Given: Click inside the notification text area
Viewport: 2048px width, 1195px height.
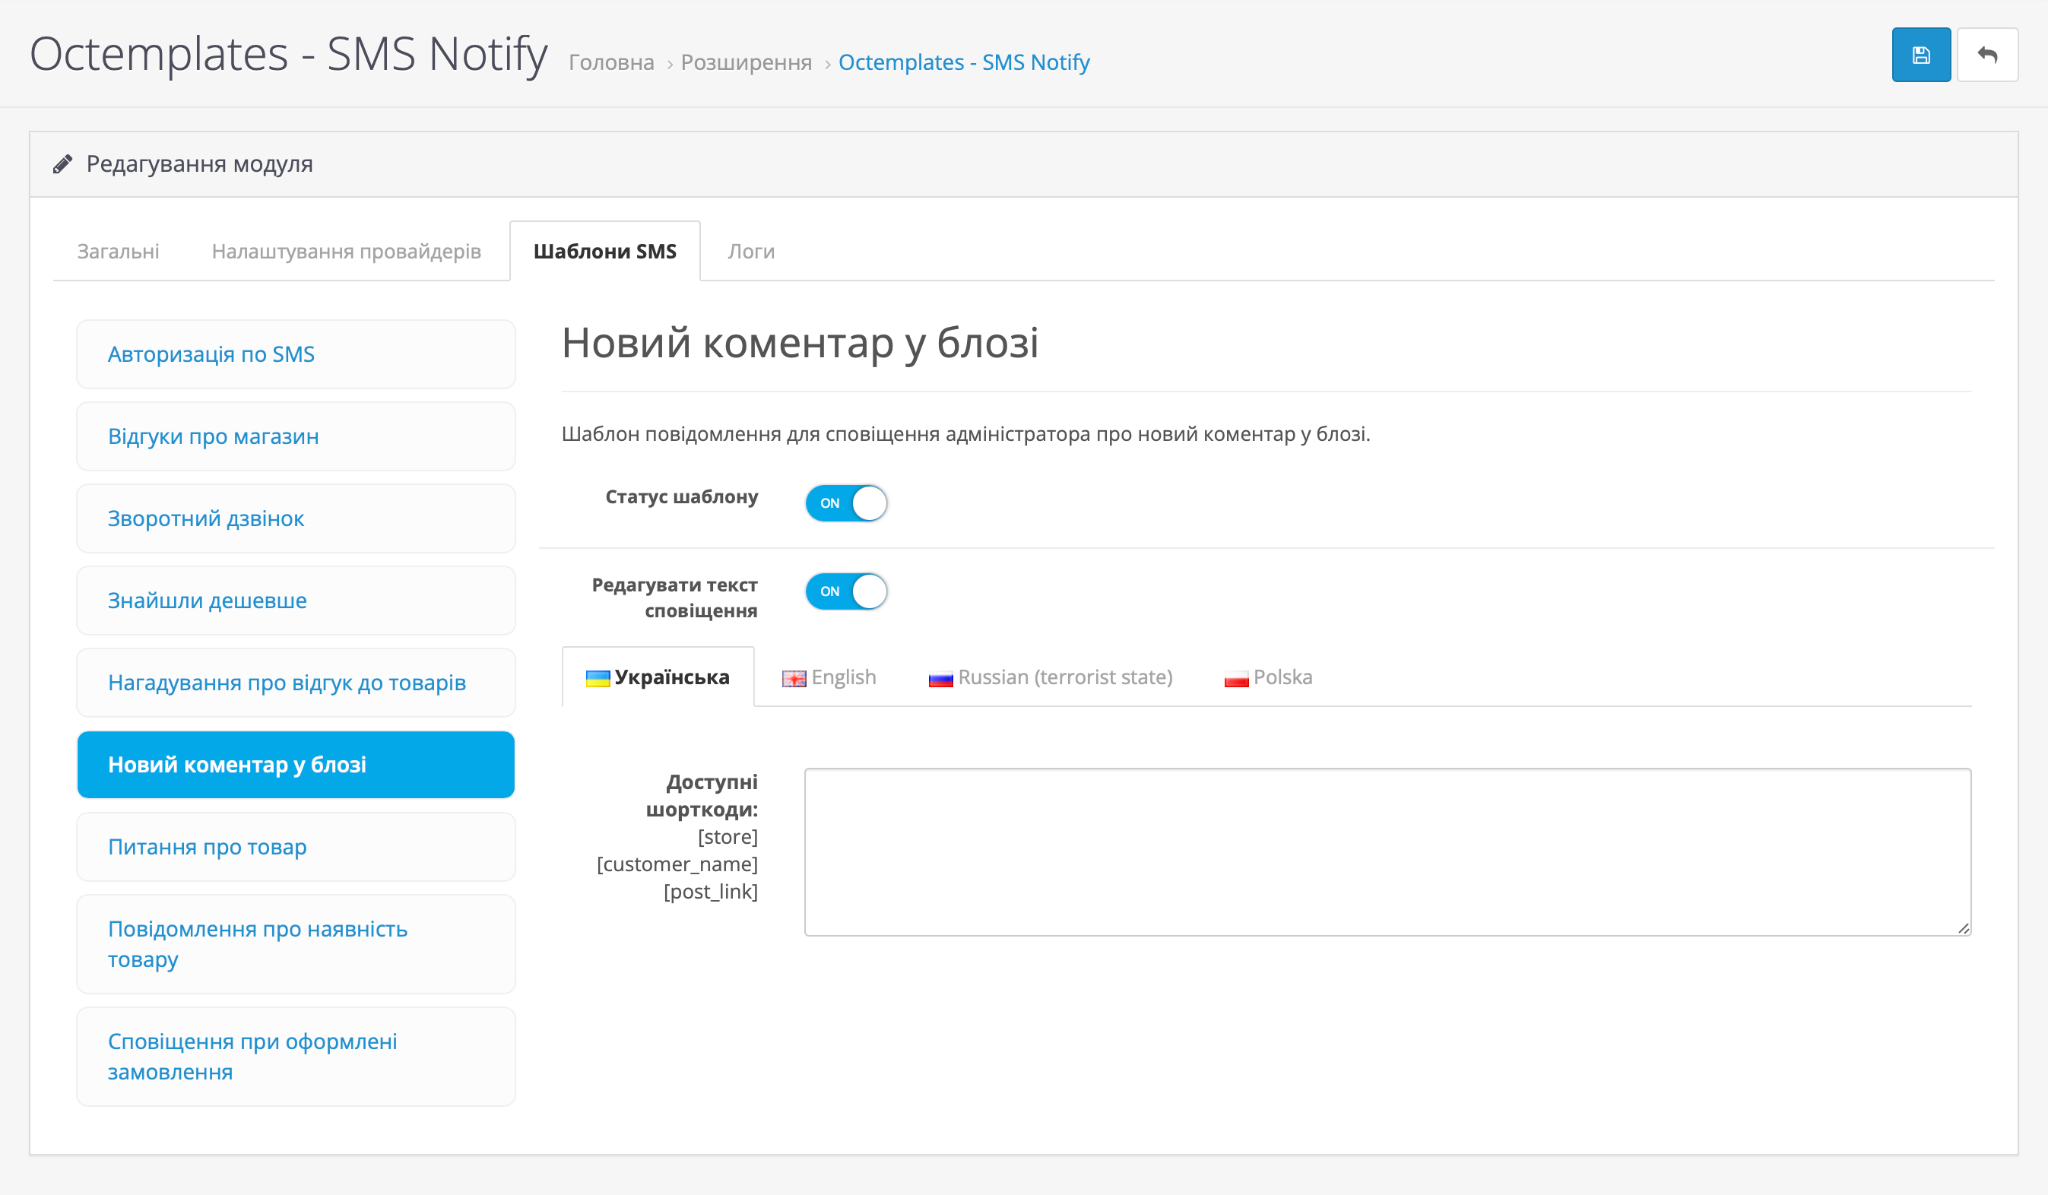Looking at the screenshot, I should [1388, 852].
